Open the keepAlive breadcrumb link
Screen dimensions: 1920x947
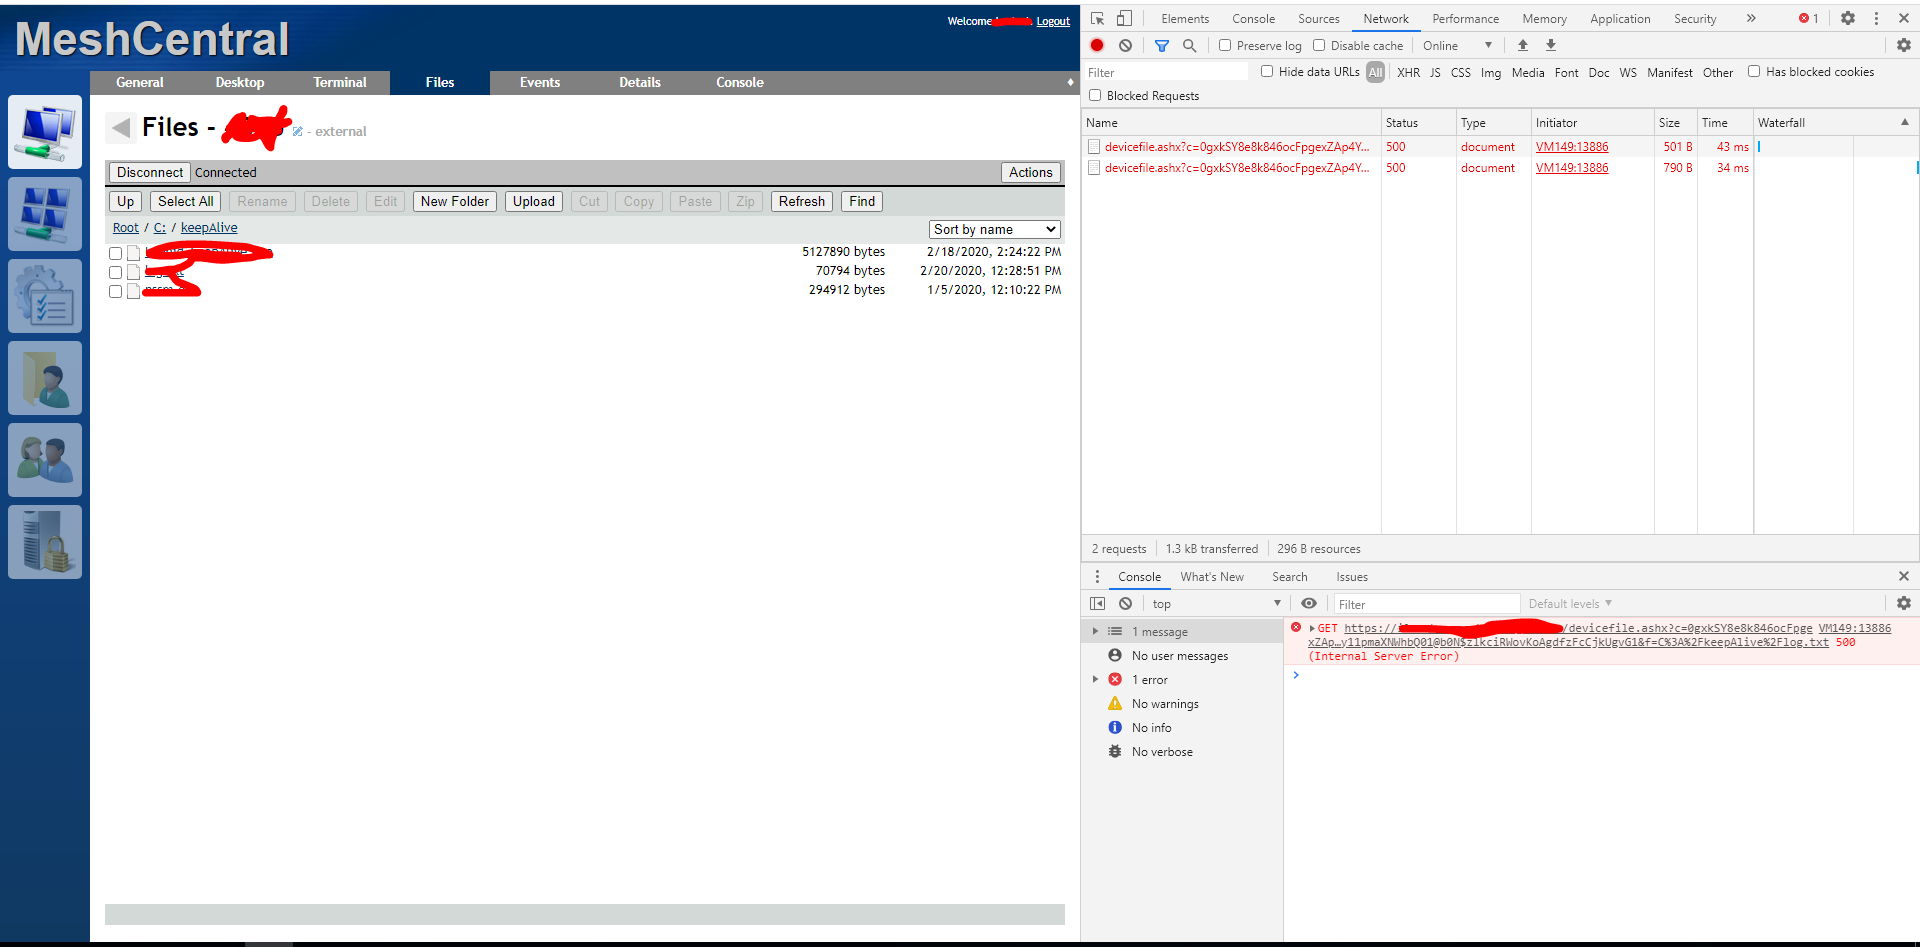coord(208,227)
